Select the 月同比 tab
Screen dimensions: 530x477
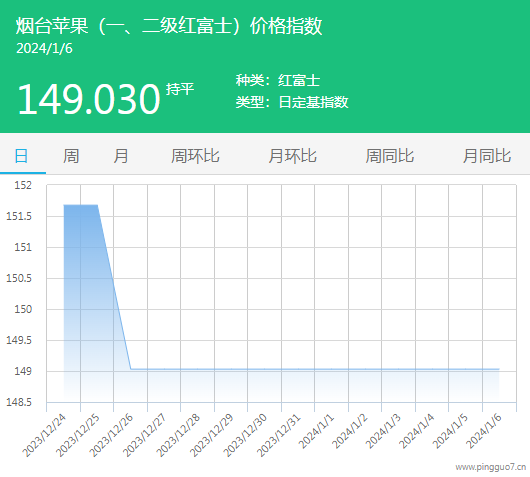(487, 156)
